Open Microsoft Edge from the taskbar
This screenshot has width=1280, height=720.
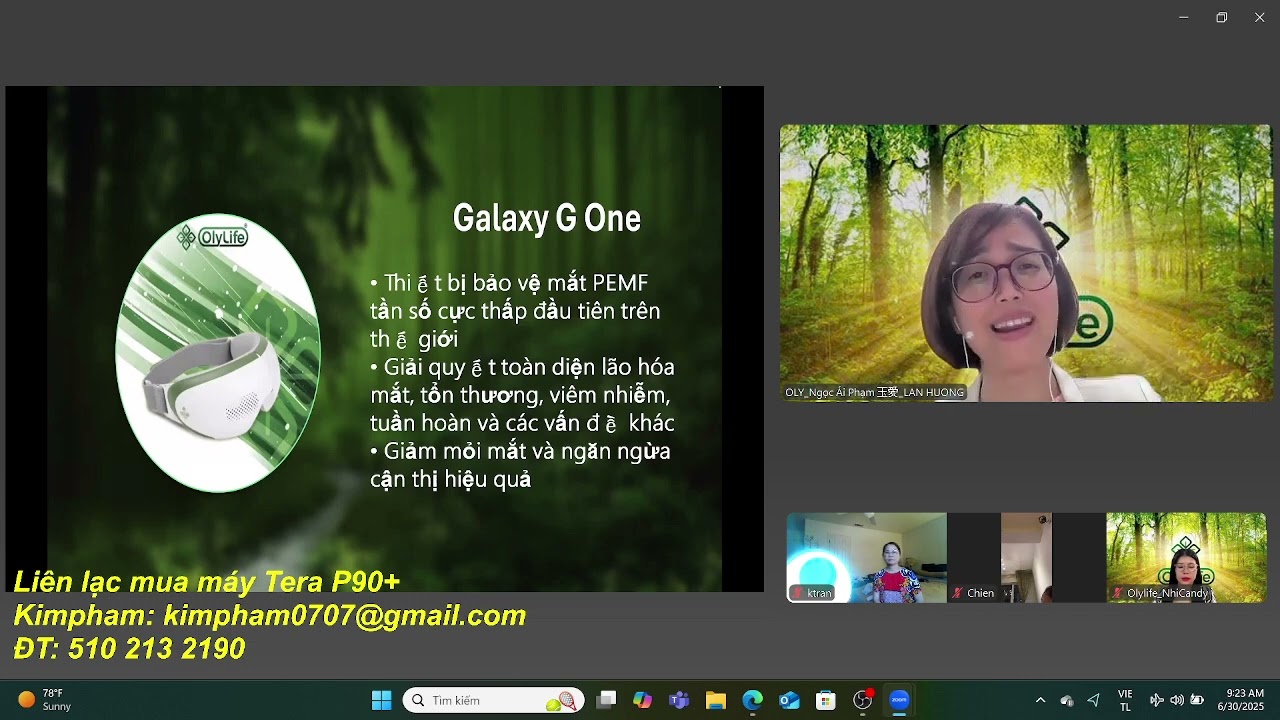click(752, 700)
